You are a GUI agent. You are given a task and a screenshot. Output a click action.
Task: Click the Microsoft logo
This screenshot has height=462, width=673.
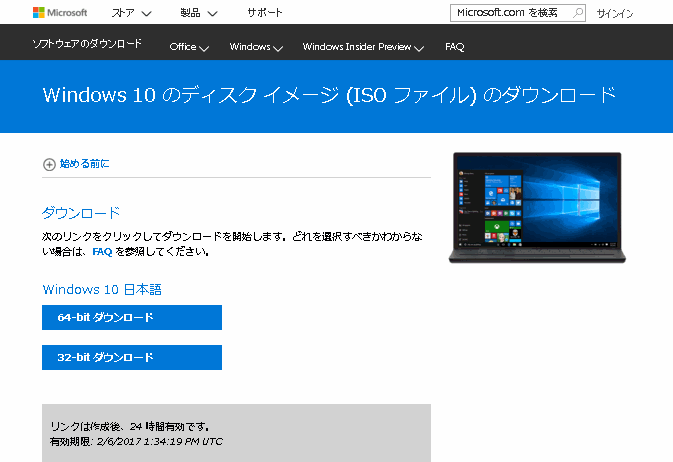tap(60, 12)
